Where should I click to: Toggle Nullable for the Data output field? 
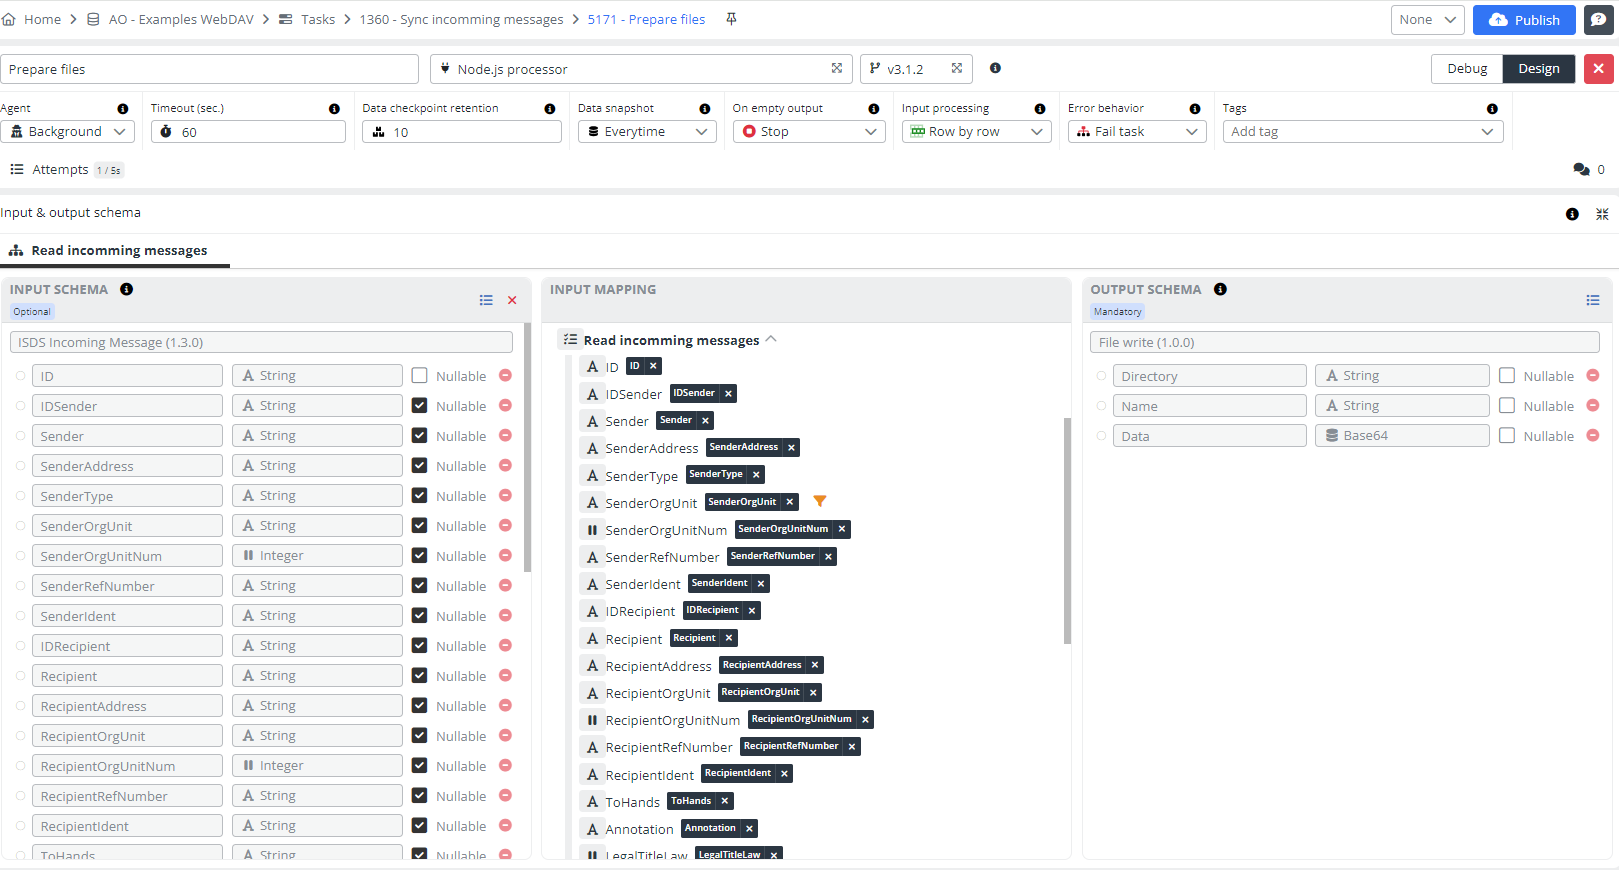tap(1507, 436)
